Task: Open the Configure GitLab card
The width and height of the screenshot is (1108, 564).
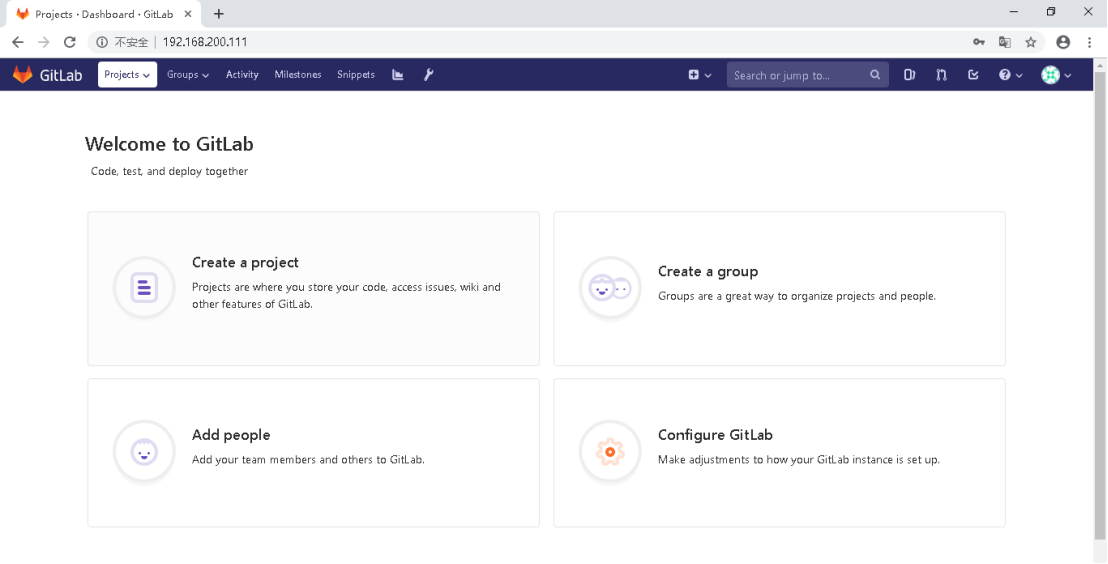Action: click(x=779, y=452)
